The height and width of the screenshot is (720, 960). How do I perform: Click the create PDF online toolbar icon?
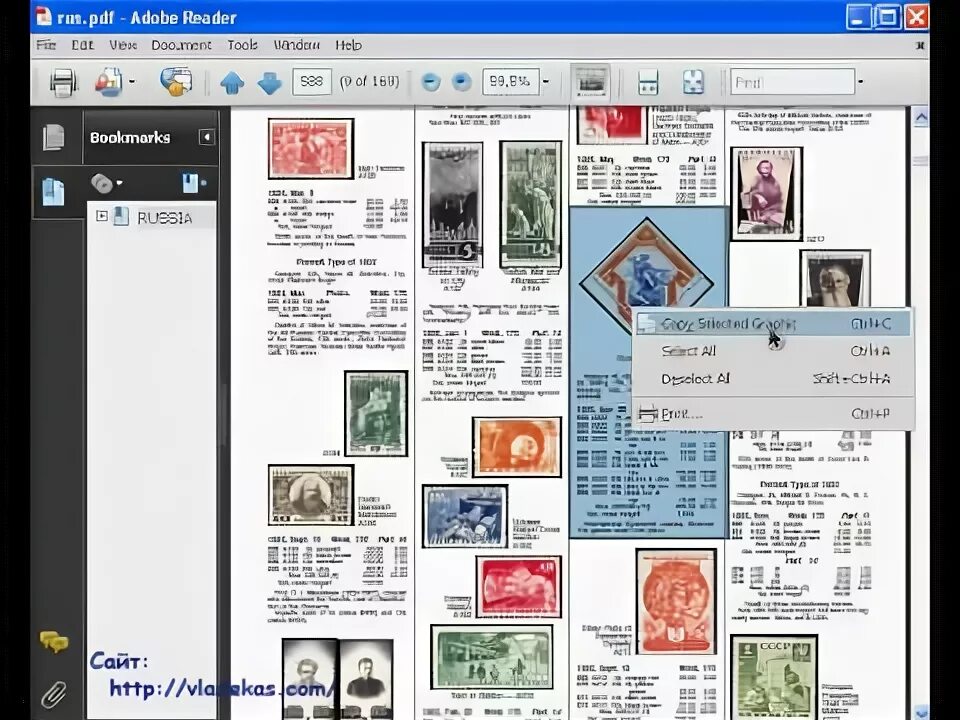click(x=108, y=82)
